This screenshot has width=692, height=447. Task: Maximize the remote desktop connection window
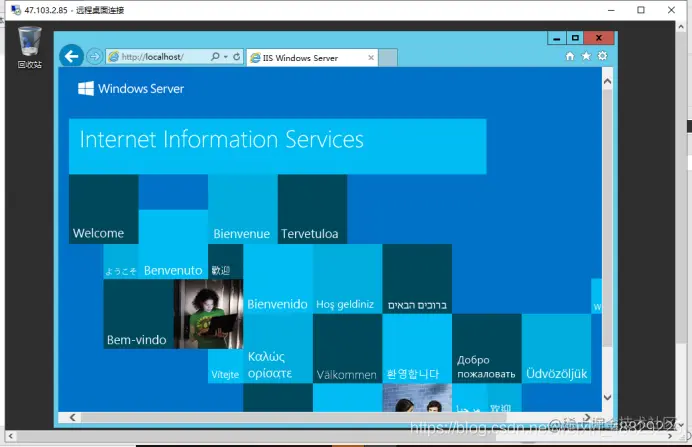[x=641, y=10]
